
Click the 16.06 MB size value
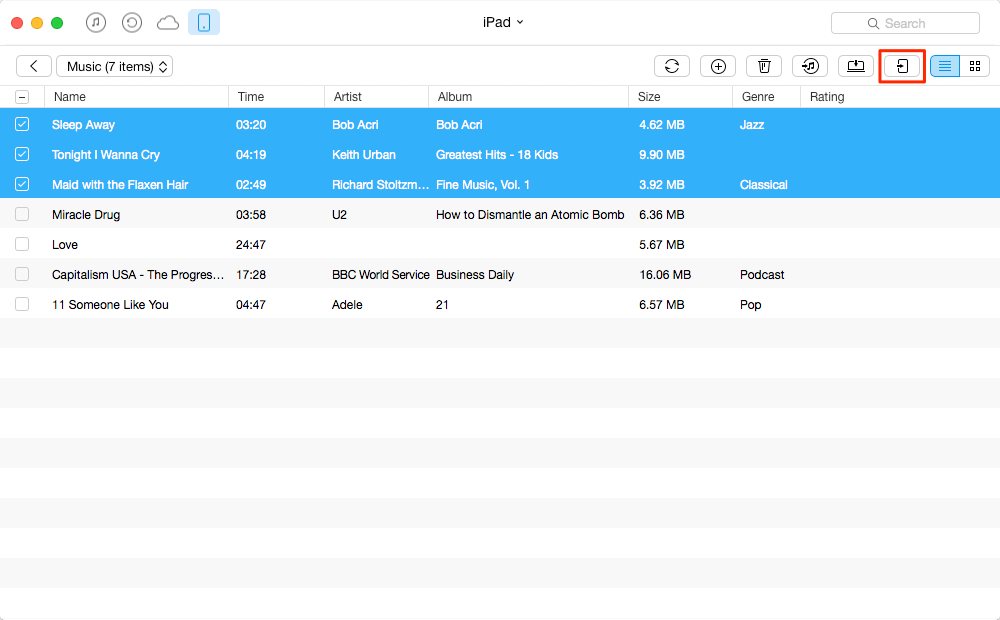[665, 275]
